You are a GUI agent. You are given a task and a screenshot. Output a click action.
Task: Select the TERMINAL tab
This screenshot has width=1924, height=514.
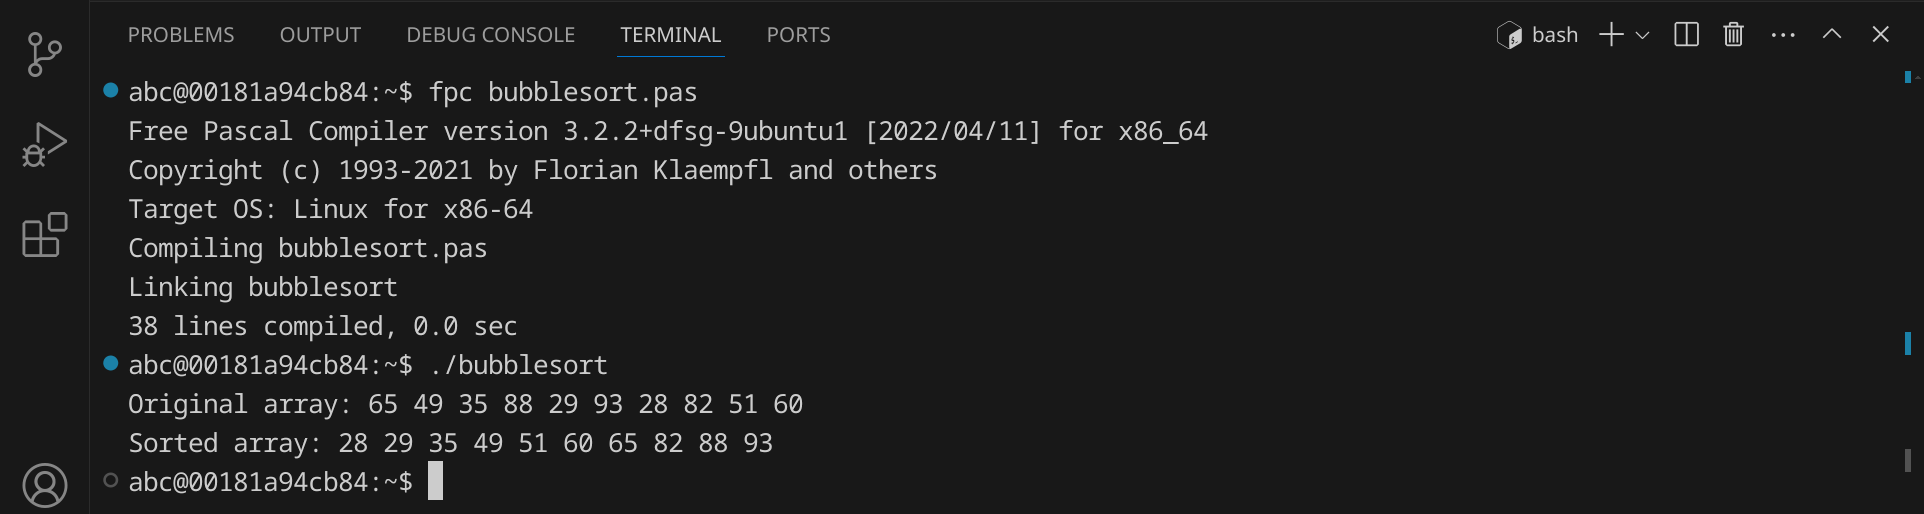click(670, 35)
